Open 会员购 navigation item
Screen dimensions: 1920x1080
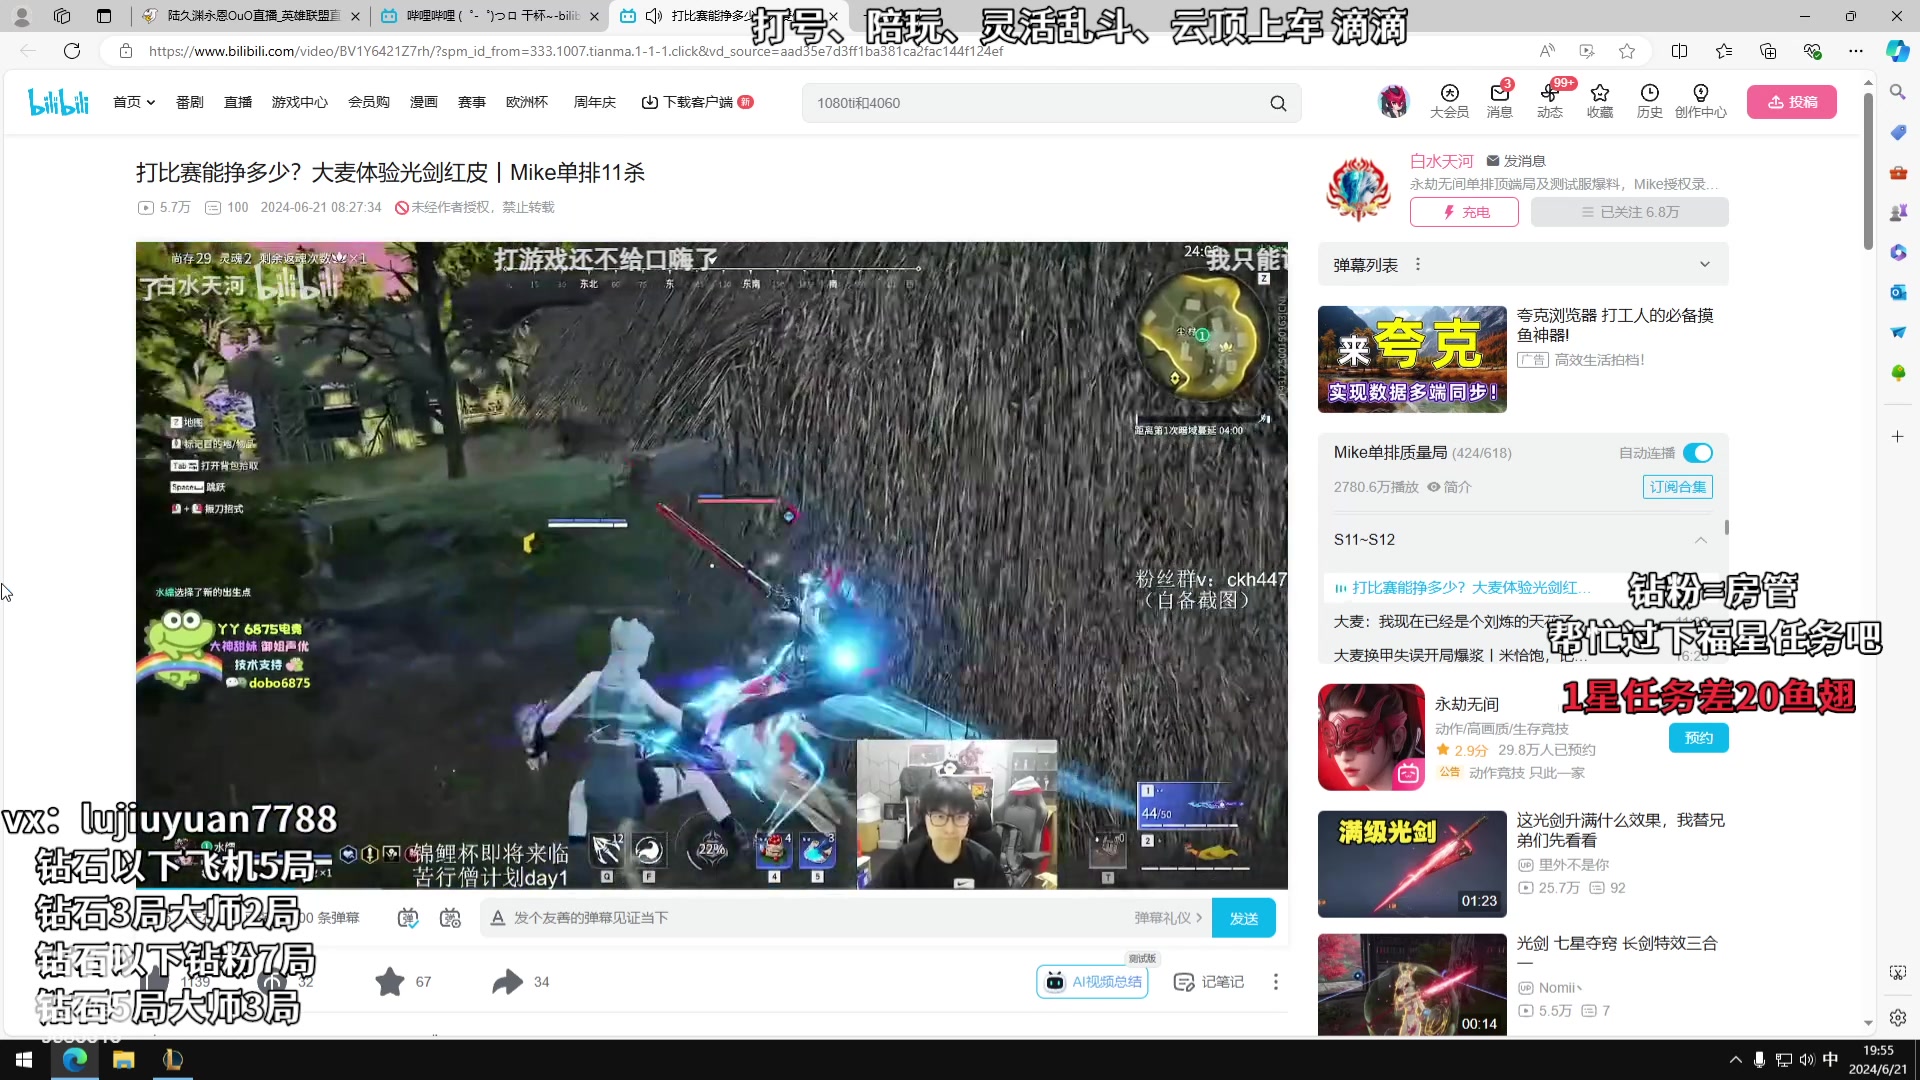pos(369,102)
